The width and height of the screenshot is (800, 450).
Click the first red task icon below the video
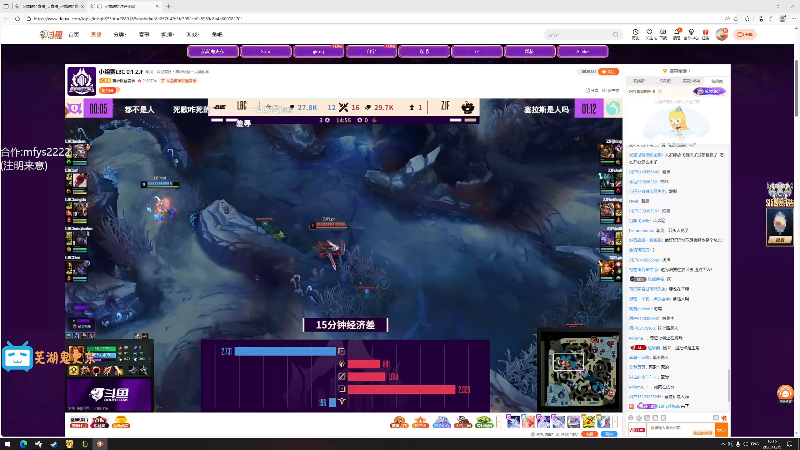tap(79, 422)
